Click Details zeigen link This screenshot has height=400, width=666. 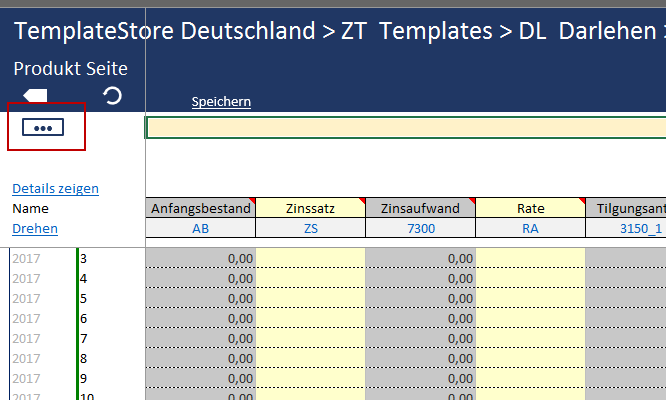[x=55, y=188]
